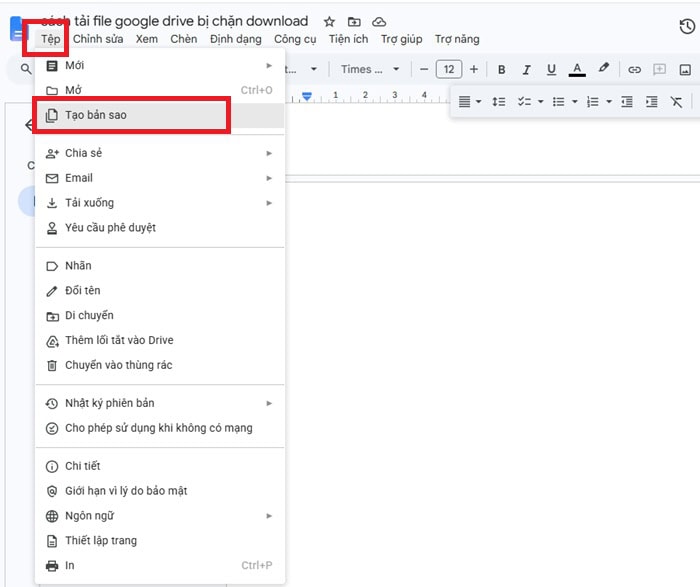Click the insert image icon
The image size is (700, 587).
tap(685, 69)
